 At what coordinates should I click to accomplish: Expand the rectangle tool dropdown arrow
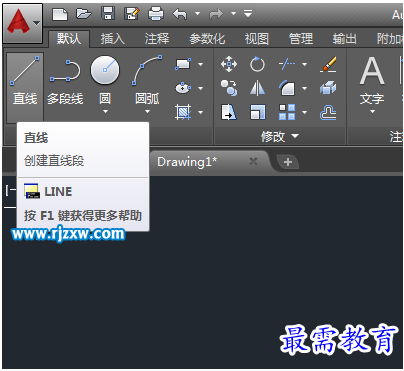[200, 64]
